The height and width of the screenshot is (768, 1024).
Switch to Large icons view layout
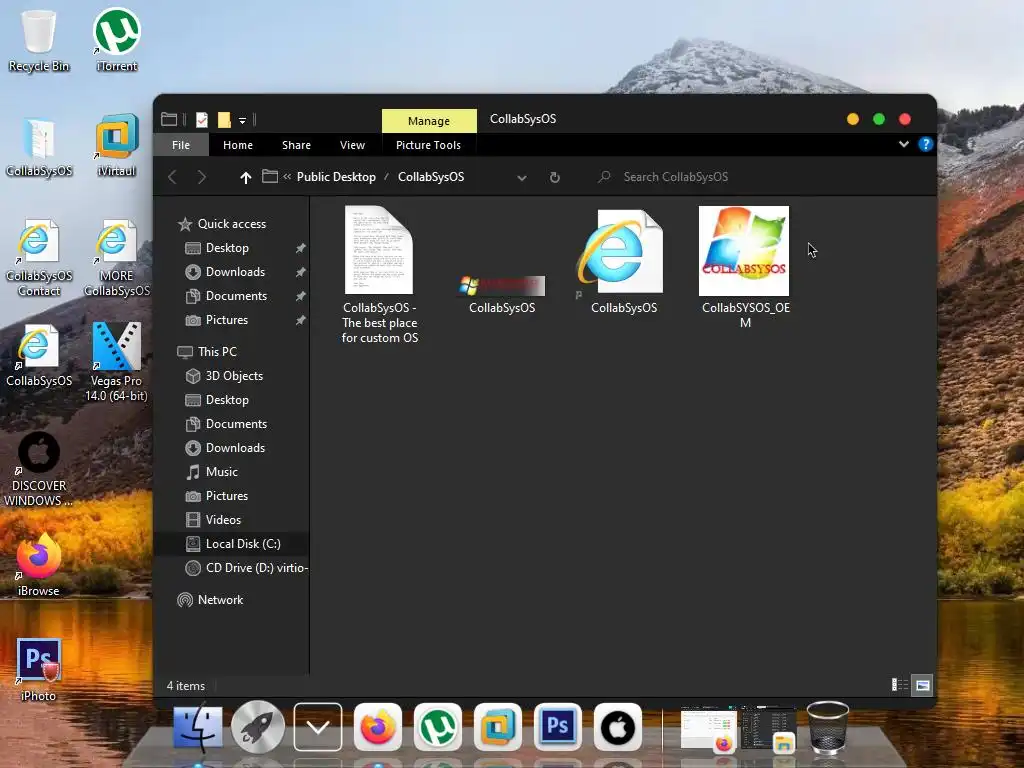tap(922, 685)
